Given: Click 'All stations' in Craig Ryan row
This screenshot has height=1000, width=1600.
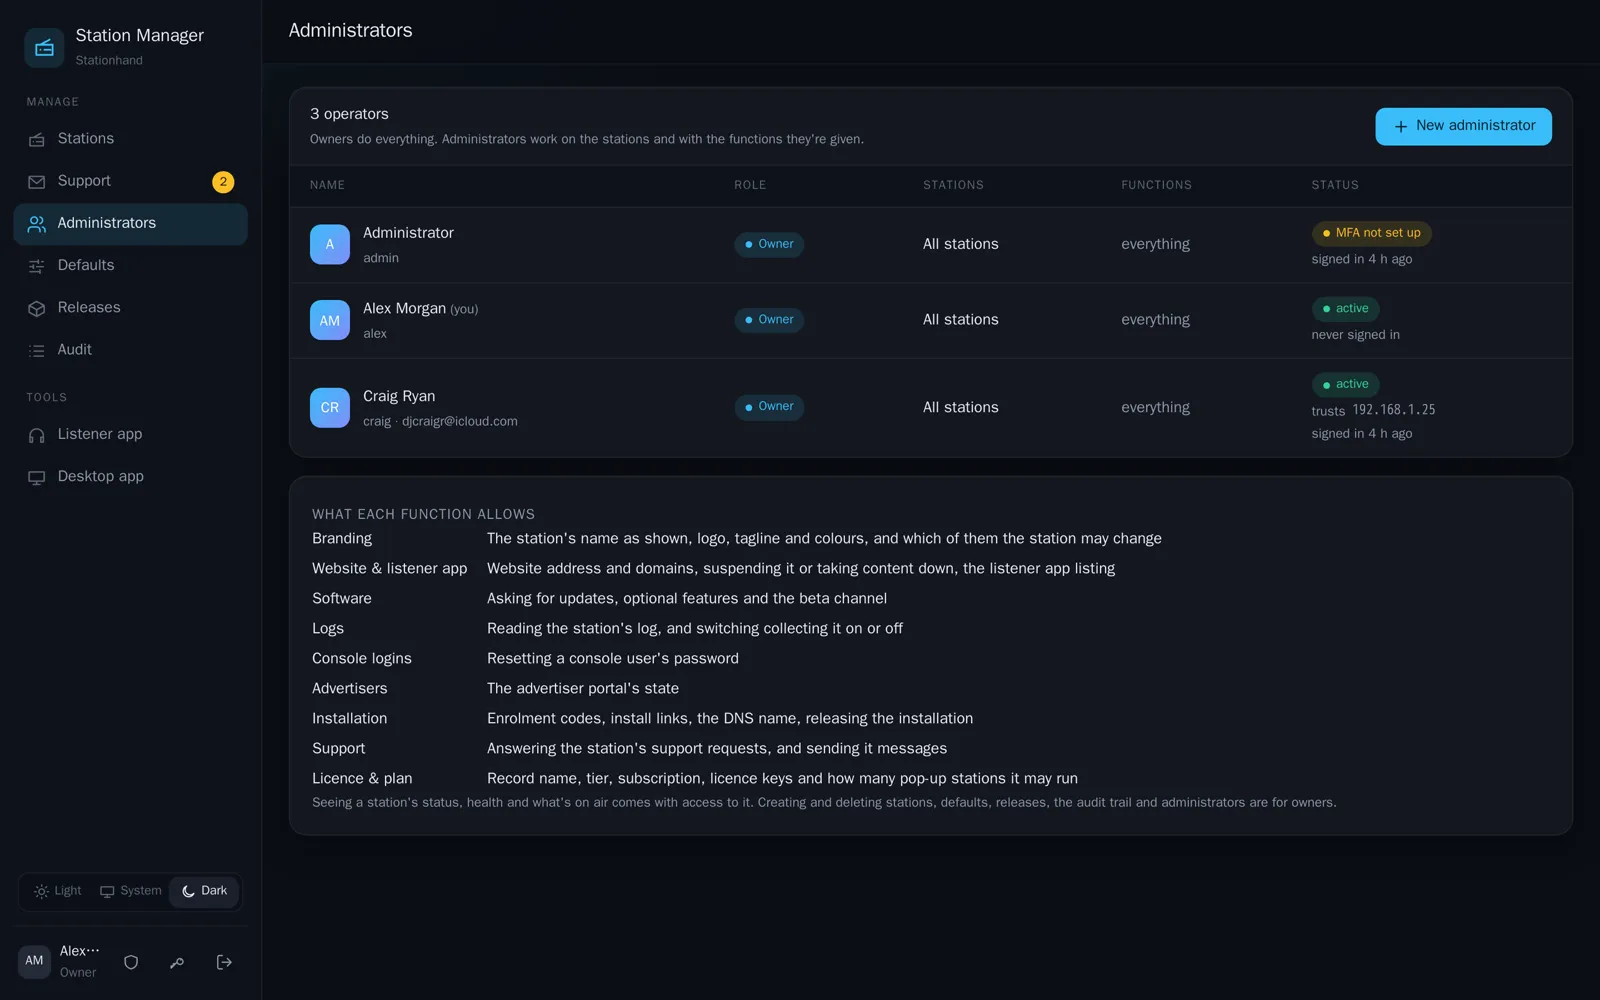Looking at the screenshot, I should click(960, 408).
